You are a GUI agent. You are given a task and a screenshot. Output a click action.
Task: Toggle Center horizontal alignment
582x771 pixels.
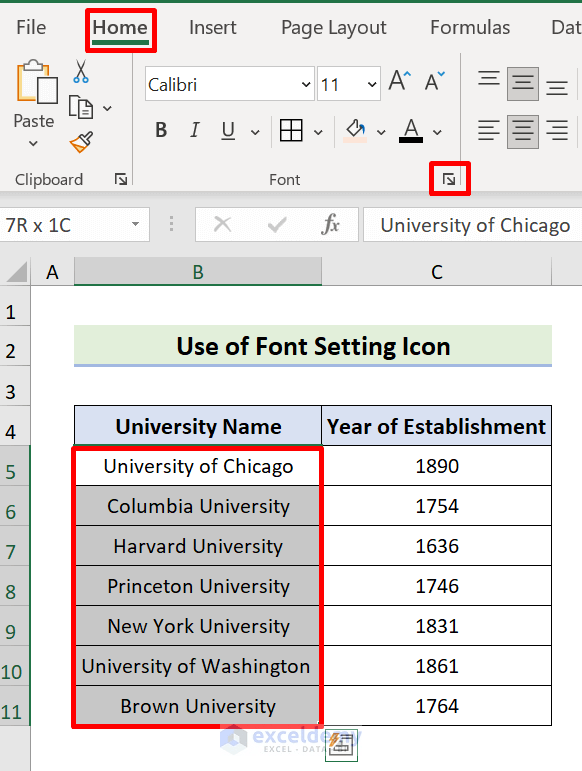(523, 131)
